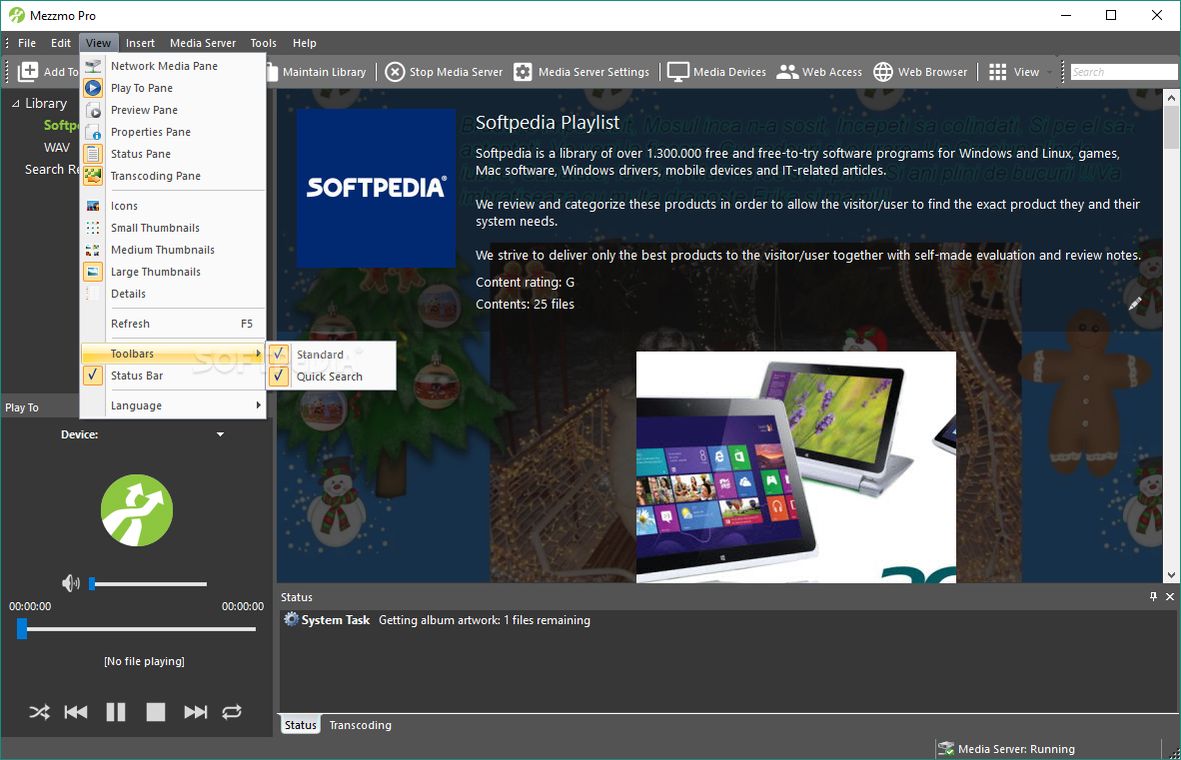Image resolution: width=1181 pixels, height=760 pixels.
Task: Close the Status pane
Action: pos(1170,597)
